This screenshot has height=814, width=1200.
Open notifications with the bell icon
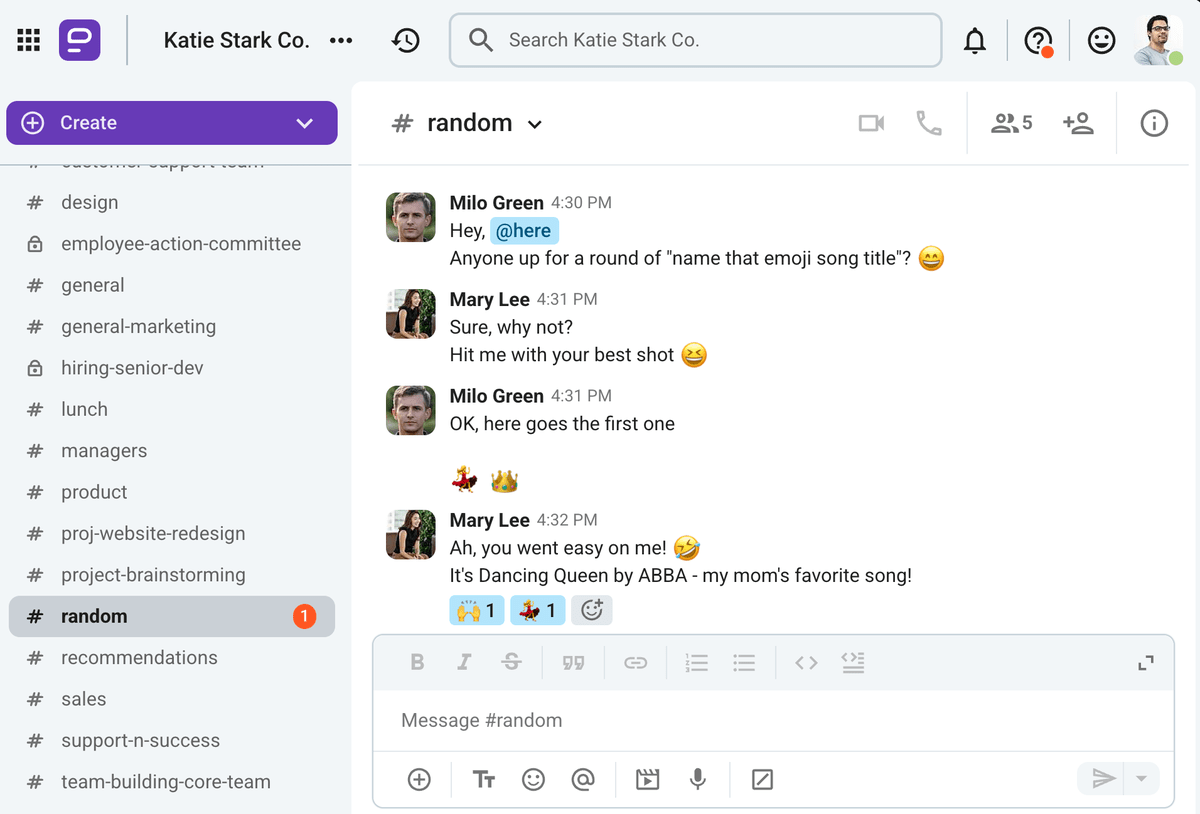pos(975,40)
